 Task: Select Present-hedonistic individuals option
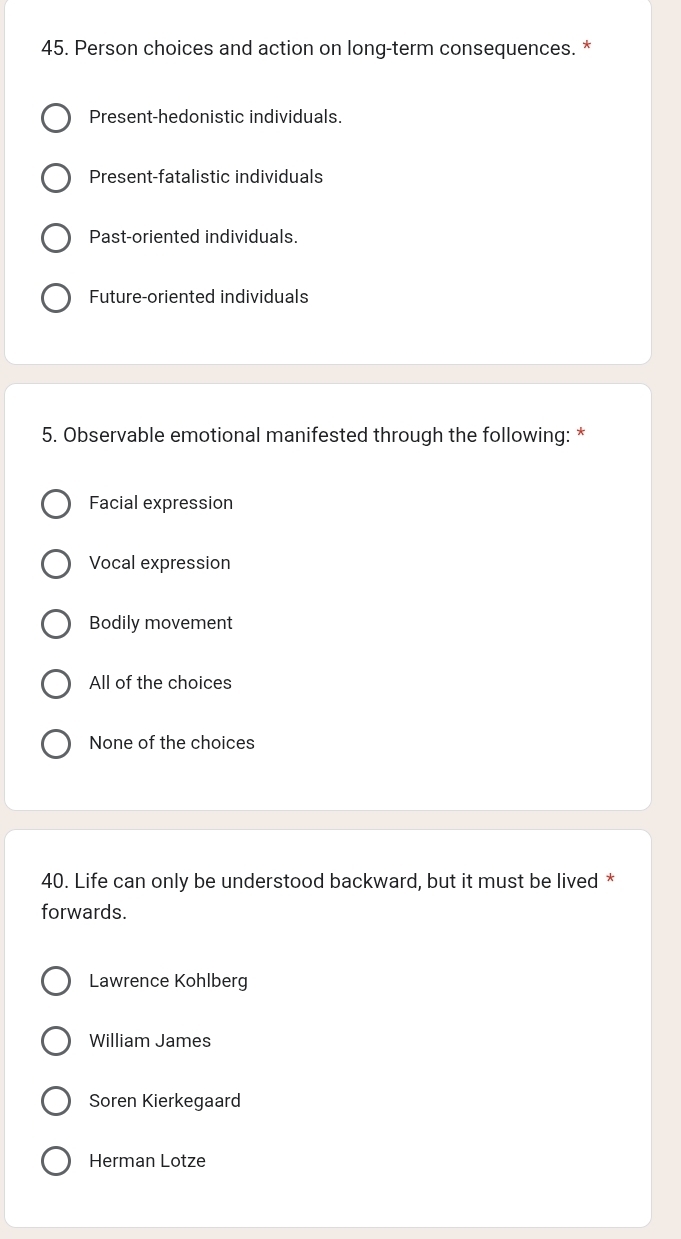56,118
